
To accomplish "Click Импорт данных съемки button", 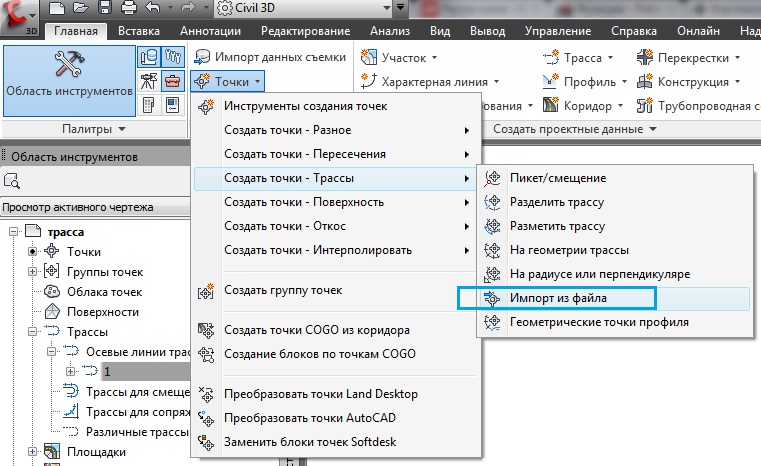I will pos(270,57).
